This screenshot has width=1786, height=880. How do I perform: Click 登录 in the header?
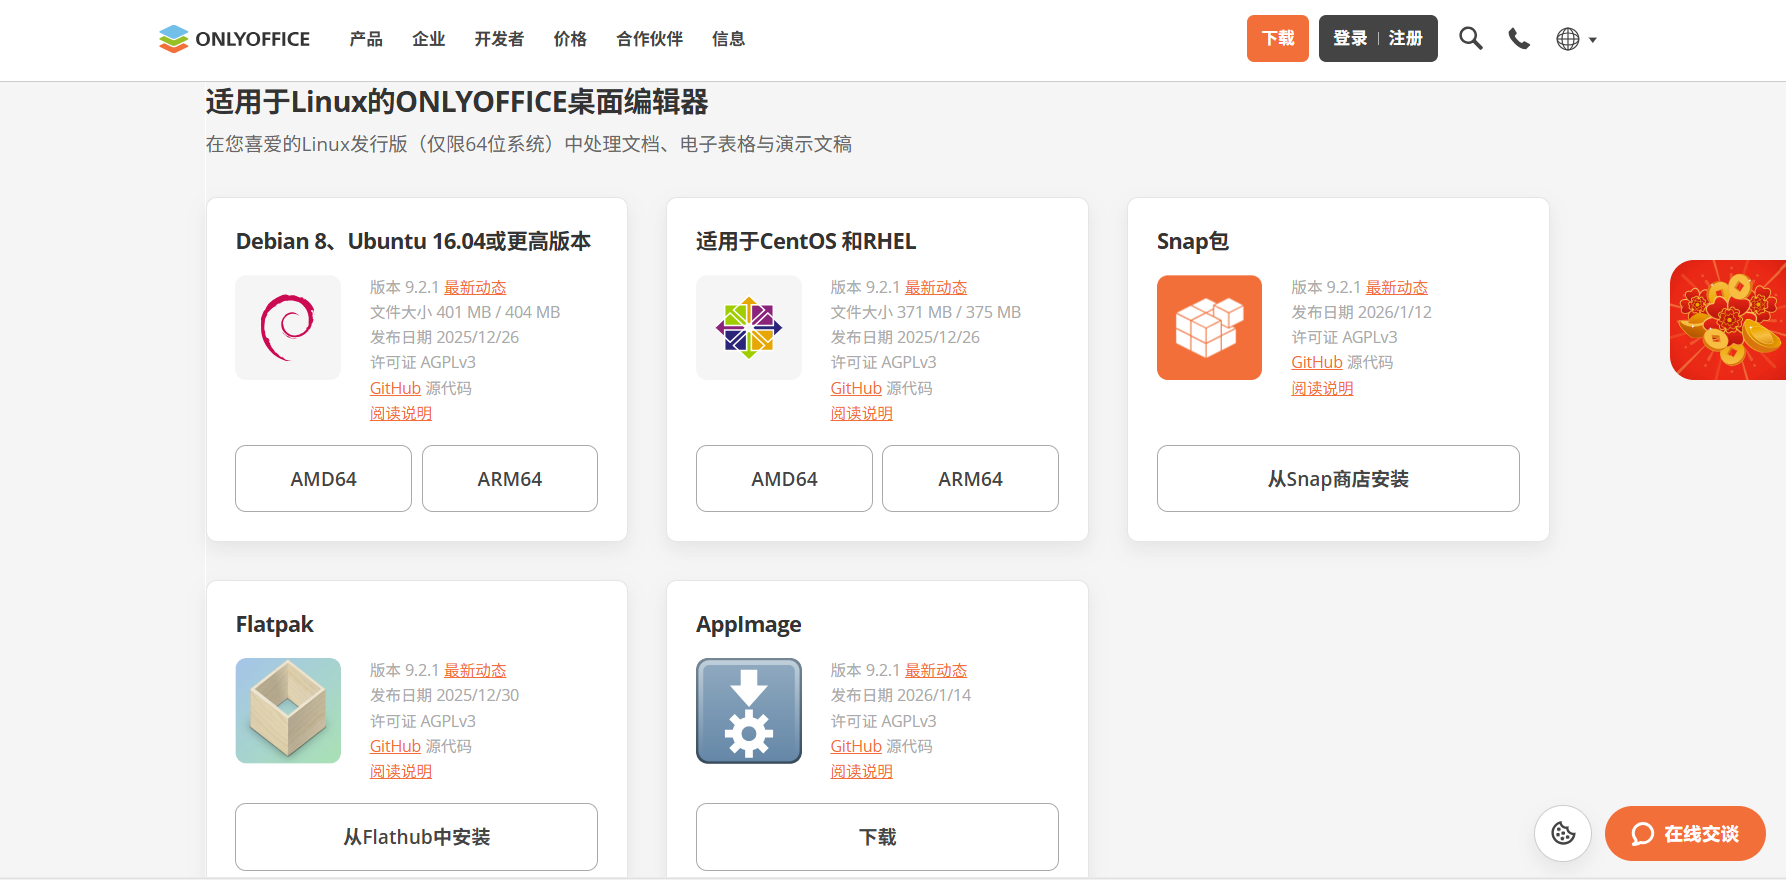click(x=1350, y=39)
